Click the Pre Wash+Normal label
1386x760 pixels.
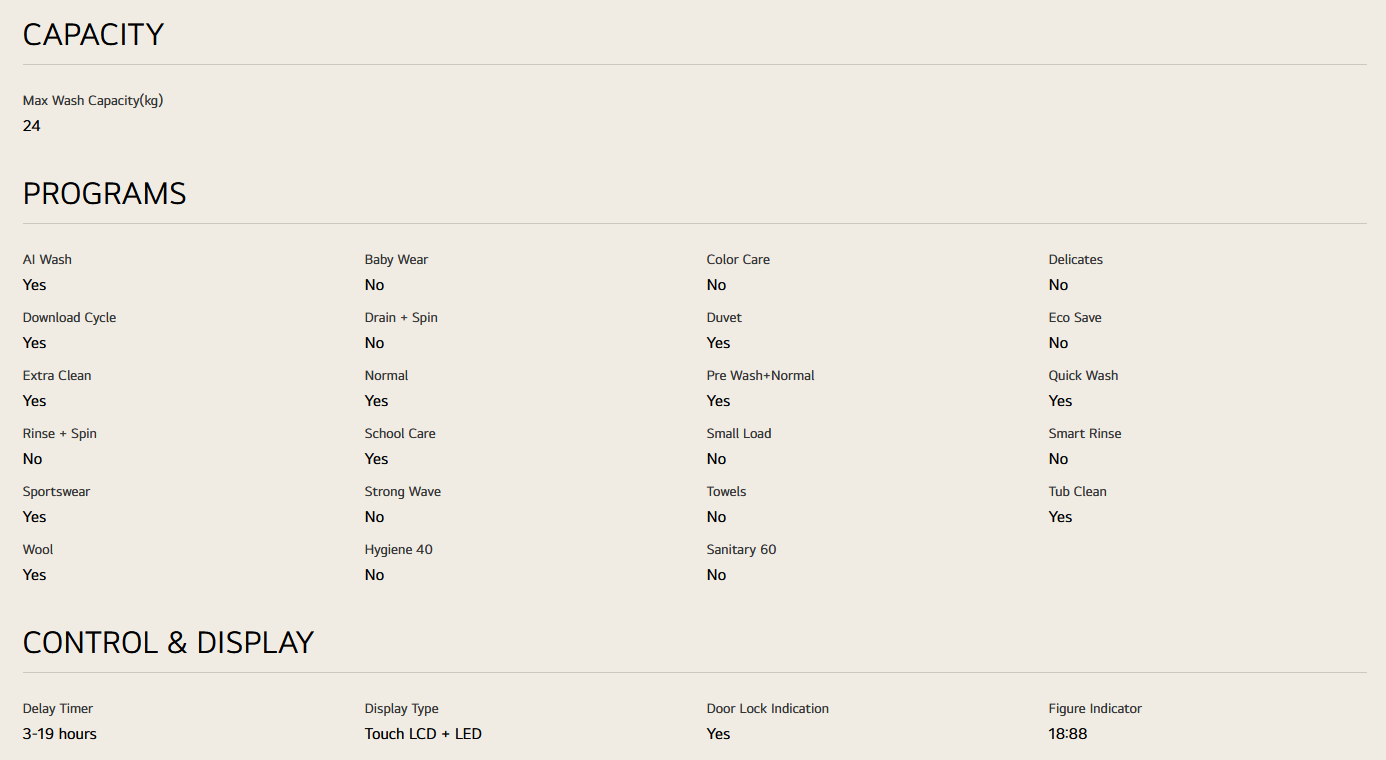click(x=760, y=375)
